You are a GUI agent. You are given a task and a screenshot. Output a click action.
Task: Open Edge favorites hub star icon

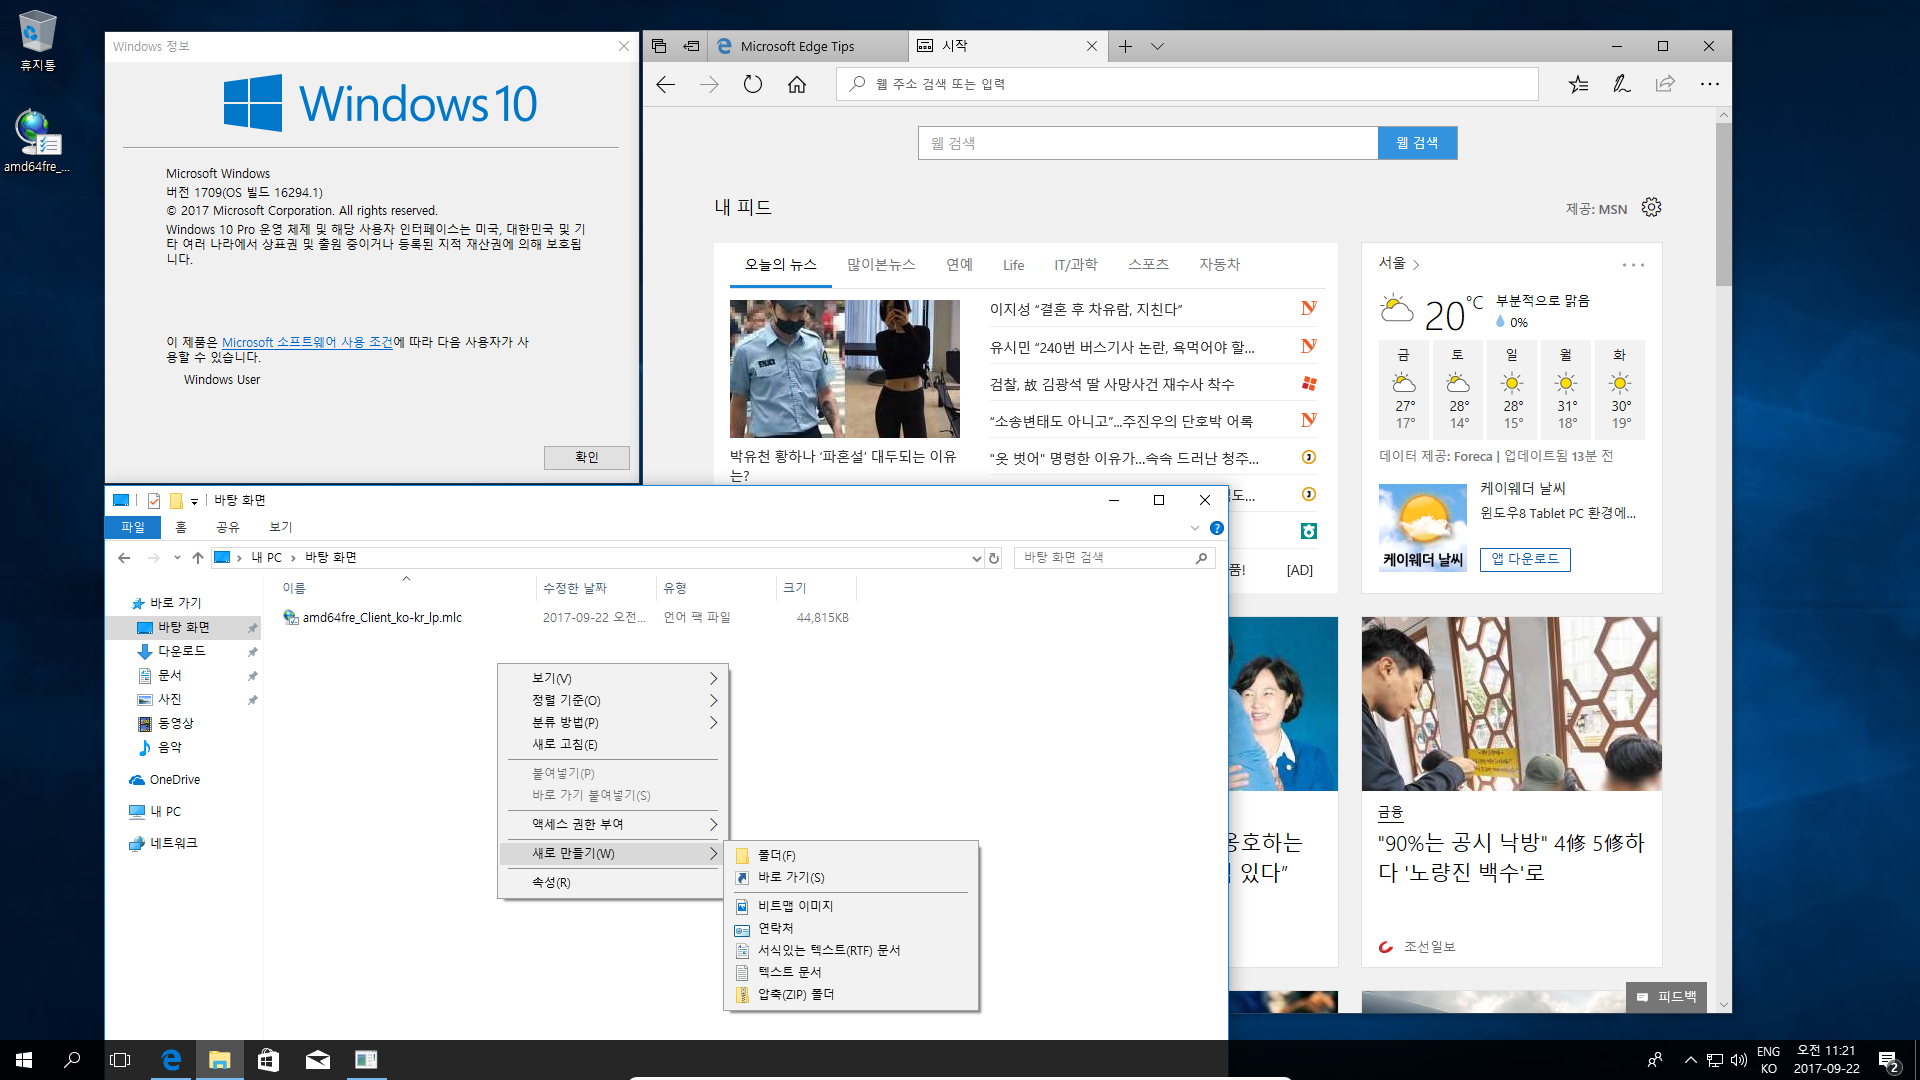(1578, 85)
